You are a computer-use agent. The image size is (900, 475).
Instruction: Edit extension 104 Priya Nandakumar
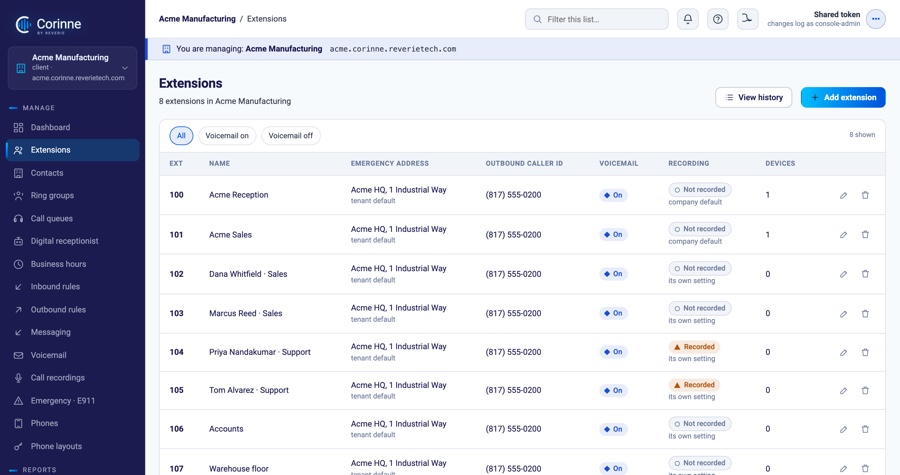[x=843, y=353]
